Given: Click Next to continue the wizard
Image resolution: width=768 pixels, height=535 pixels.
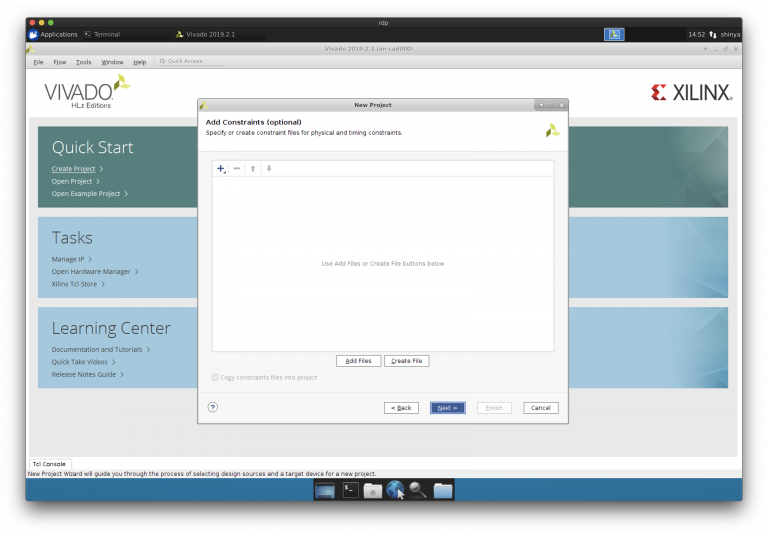Looking at the screenshot, I should pos(447,408).
